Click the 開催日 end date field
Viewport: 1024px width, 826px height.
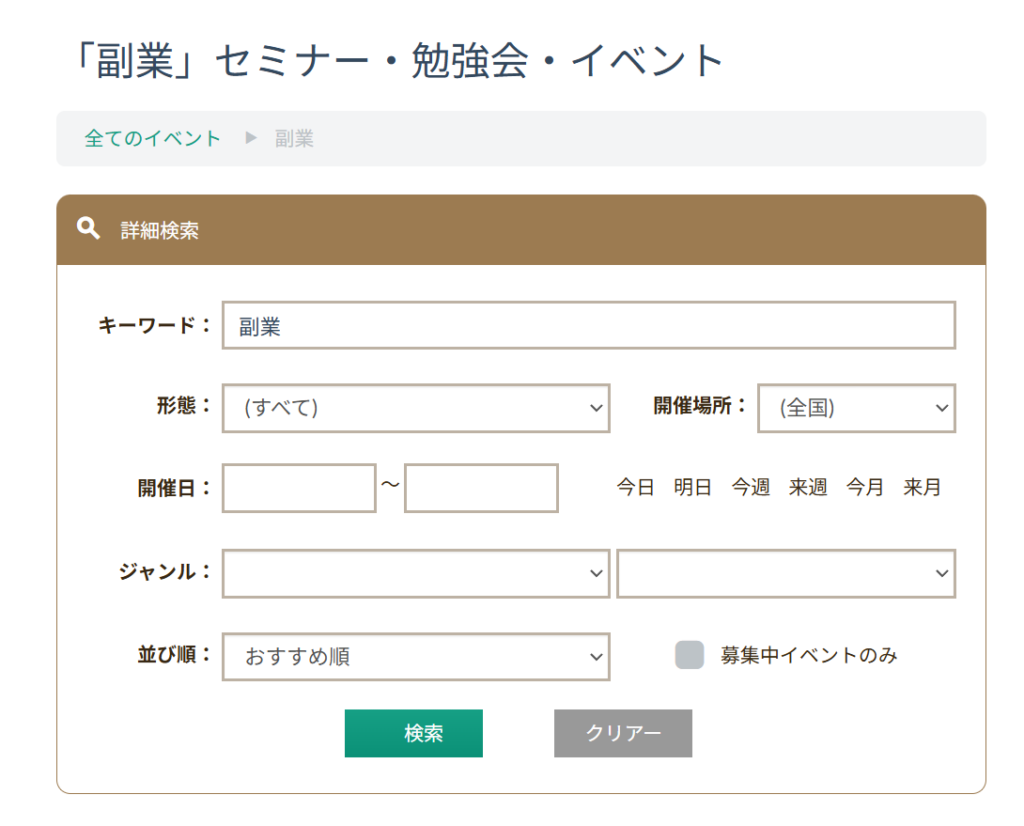pos(481,488)
